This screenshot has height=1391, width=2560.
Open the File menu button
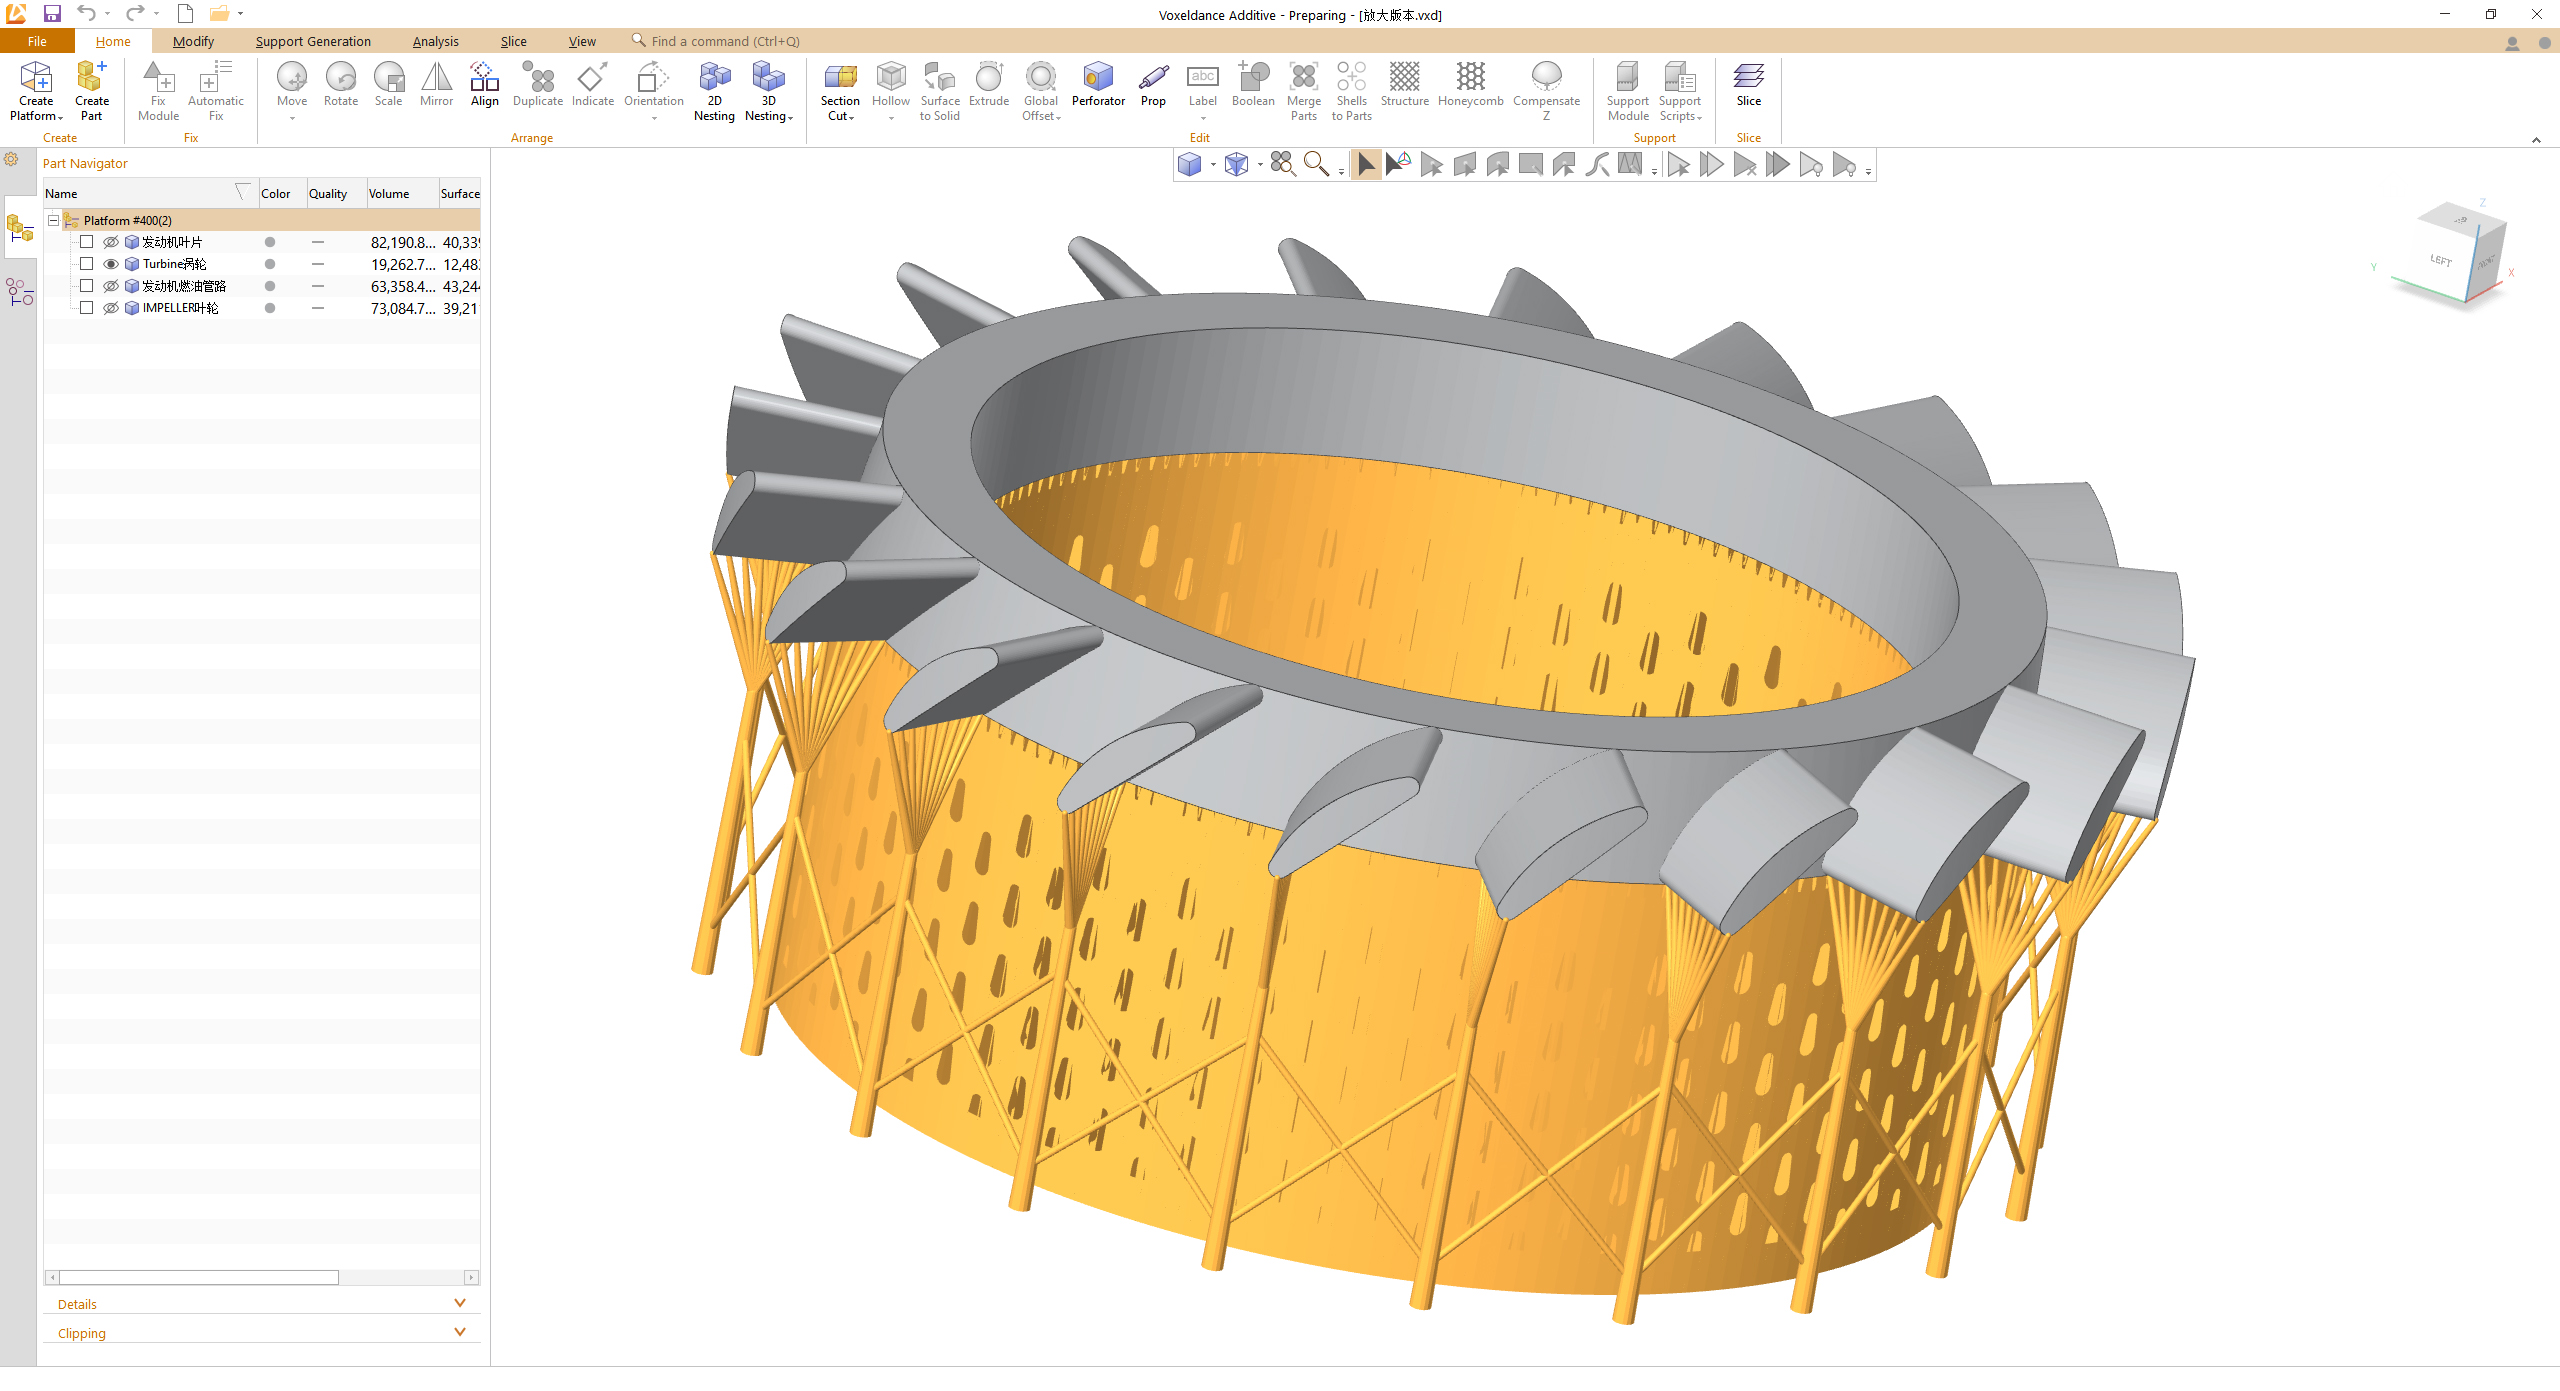(37, 41)
